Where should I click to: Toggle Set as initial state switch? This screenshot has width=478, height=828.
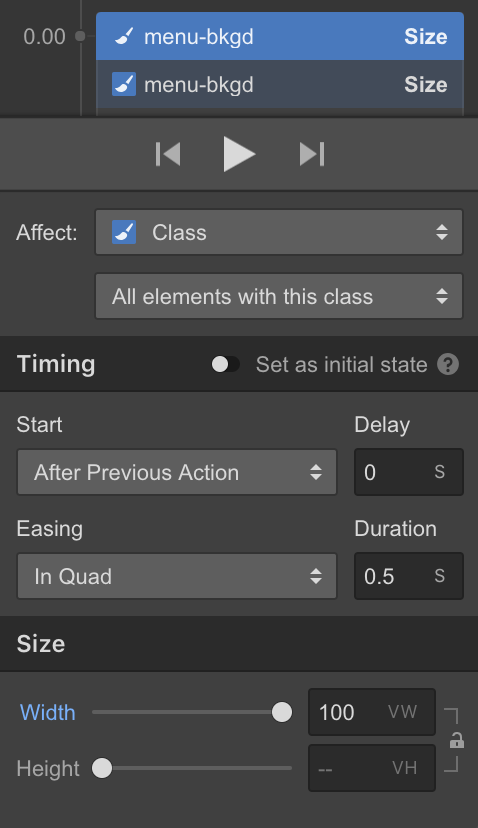(x=226, y=364)
